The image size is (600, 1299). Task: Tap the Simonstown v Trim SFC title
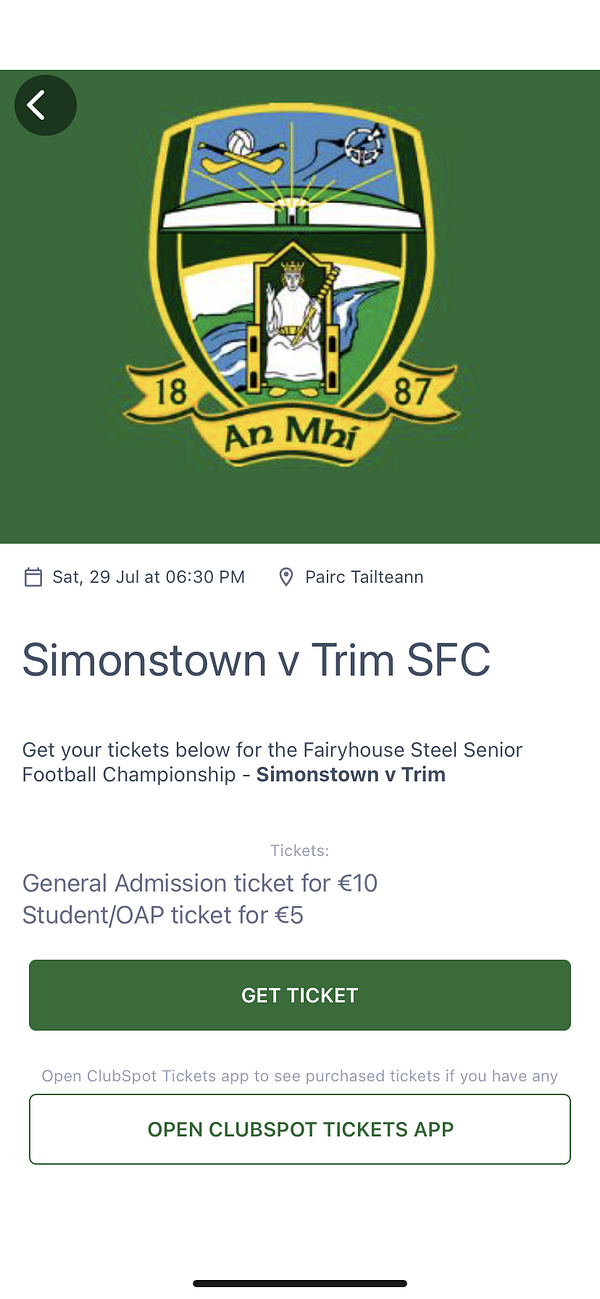coord(256,659)
